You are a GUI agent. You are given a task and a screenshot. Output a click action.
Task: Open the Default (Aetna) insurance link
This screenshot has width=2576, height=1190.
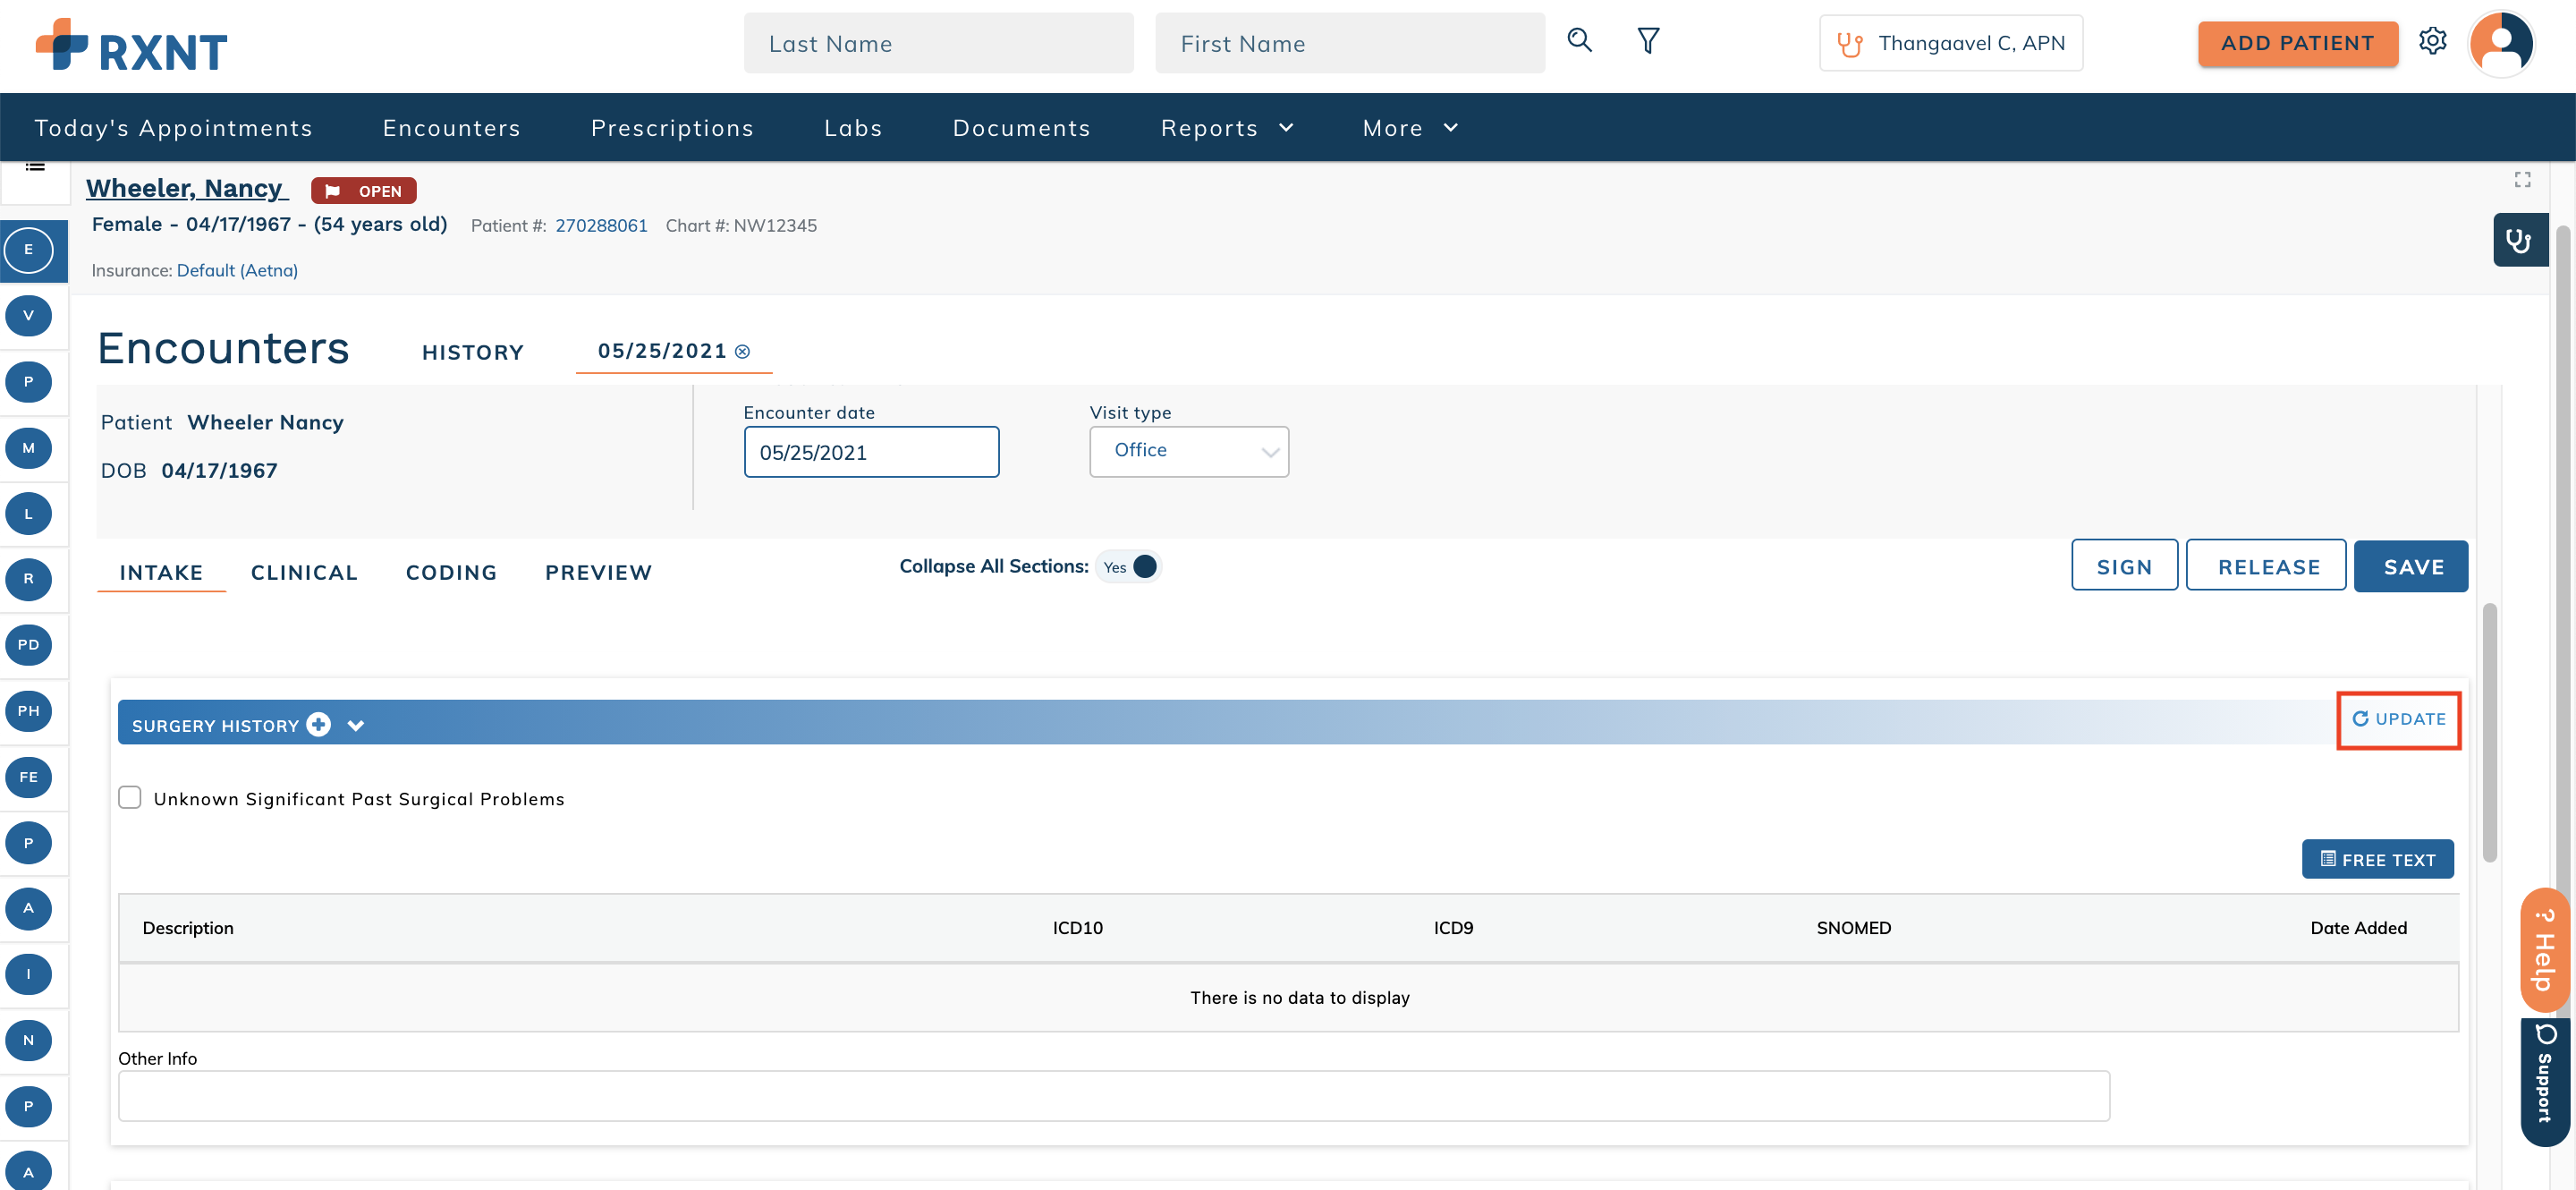click(x=237, y=270)
